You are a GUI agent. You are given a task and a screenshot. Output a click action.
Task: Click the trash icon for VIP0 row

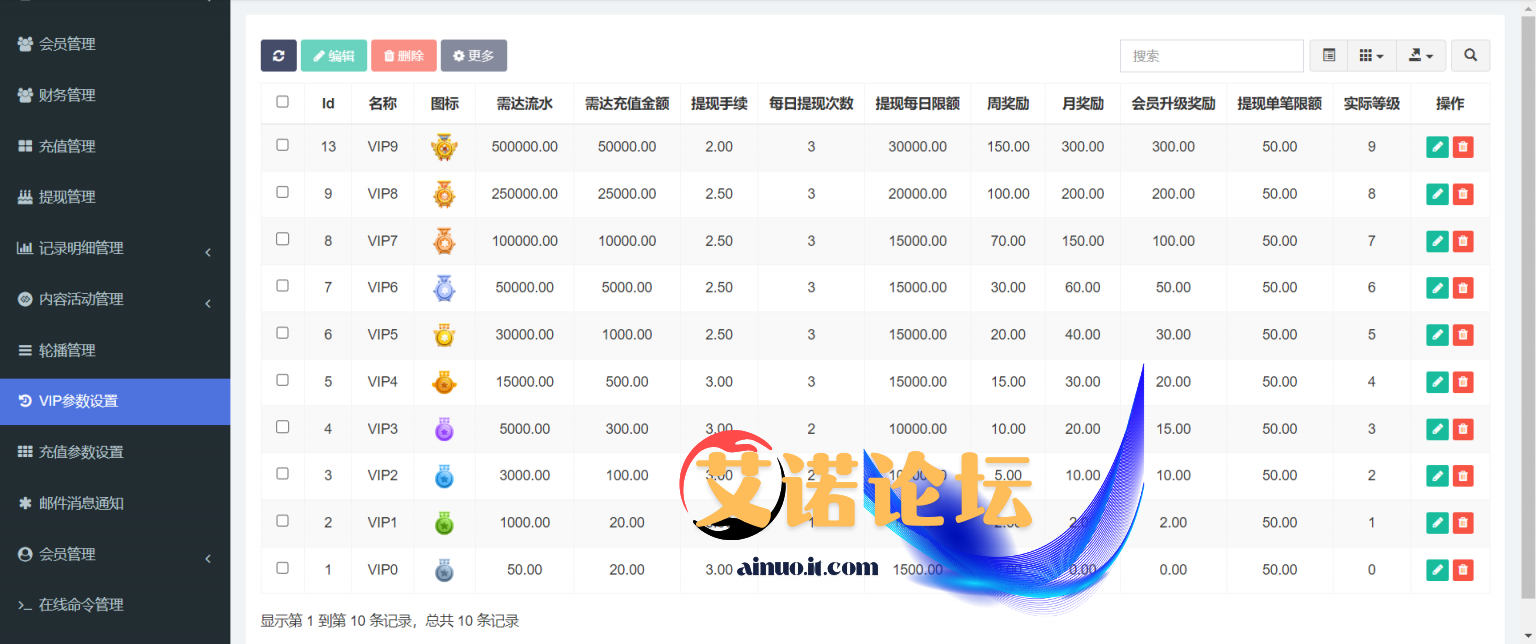pos(1463,570)
